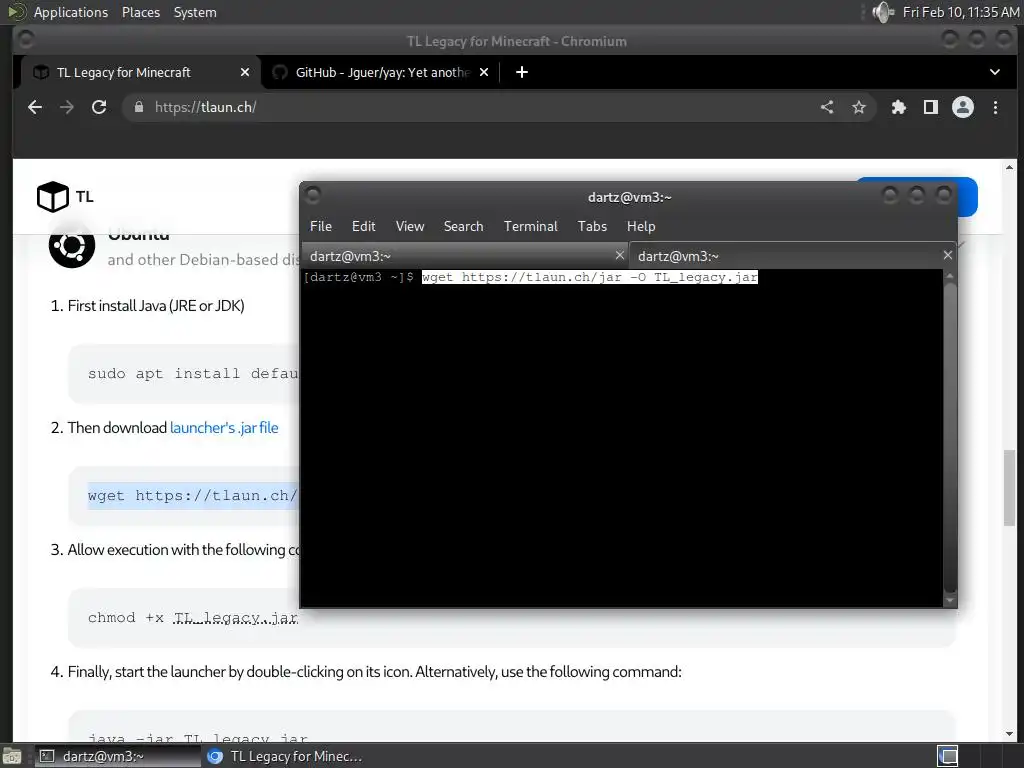Close the first terminal tab
Screen dimensions: 1024x768
pos(620,255)
